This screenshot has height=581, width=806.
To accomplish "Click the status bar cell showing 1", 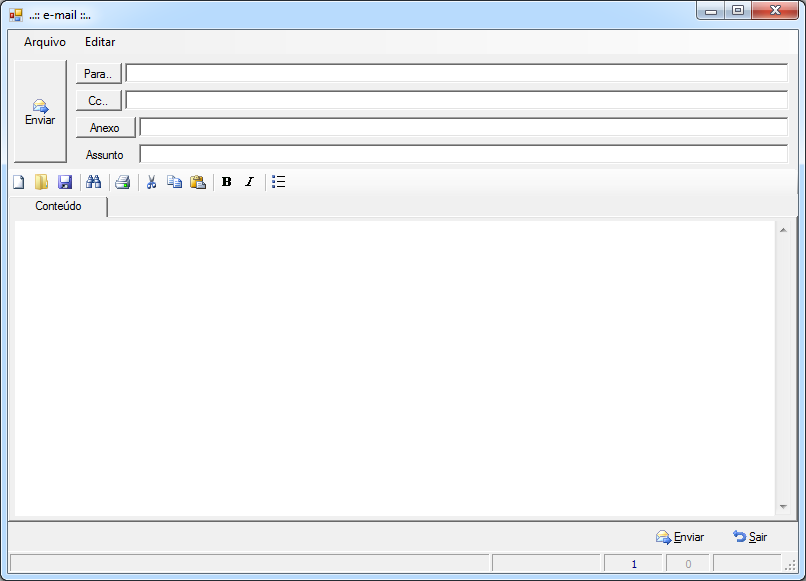I will (634, 564).
